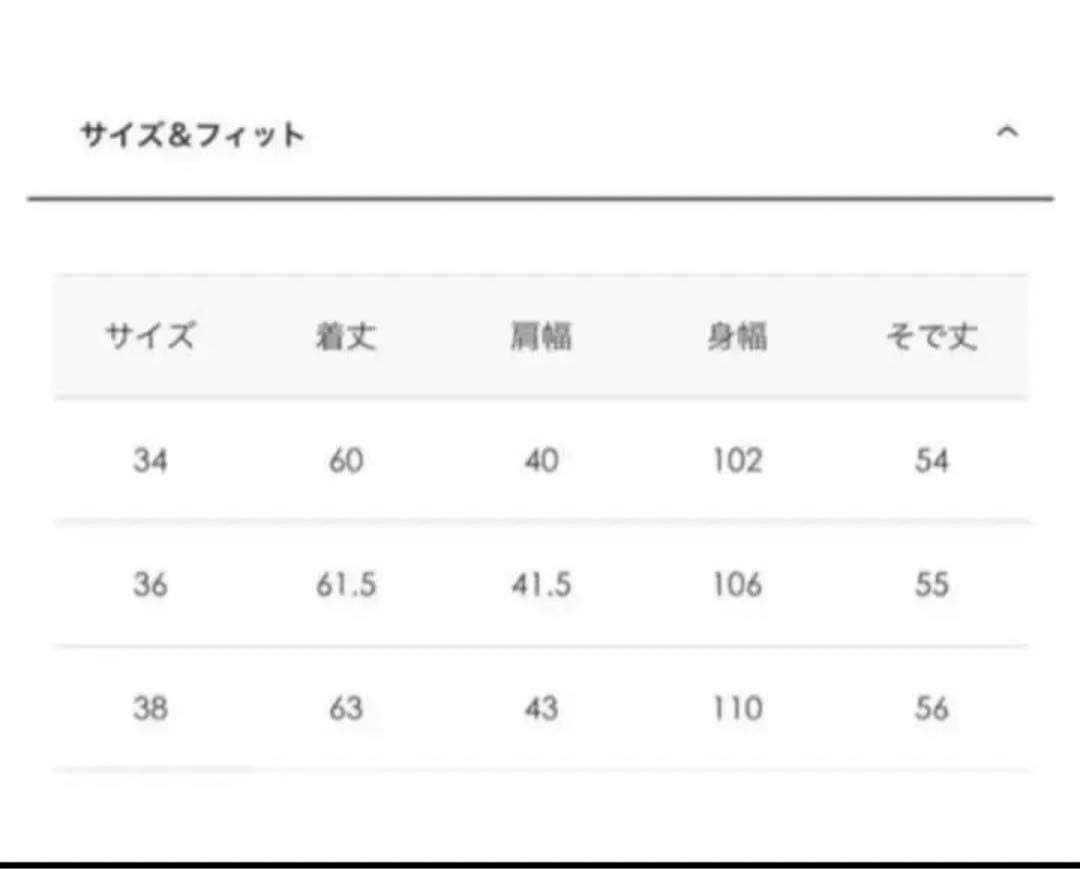
Task: Click the 身幅 value 110 for size 38
Action: (737, 709)
